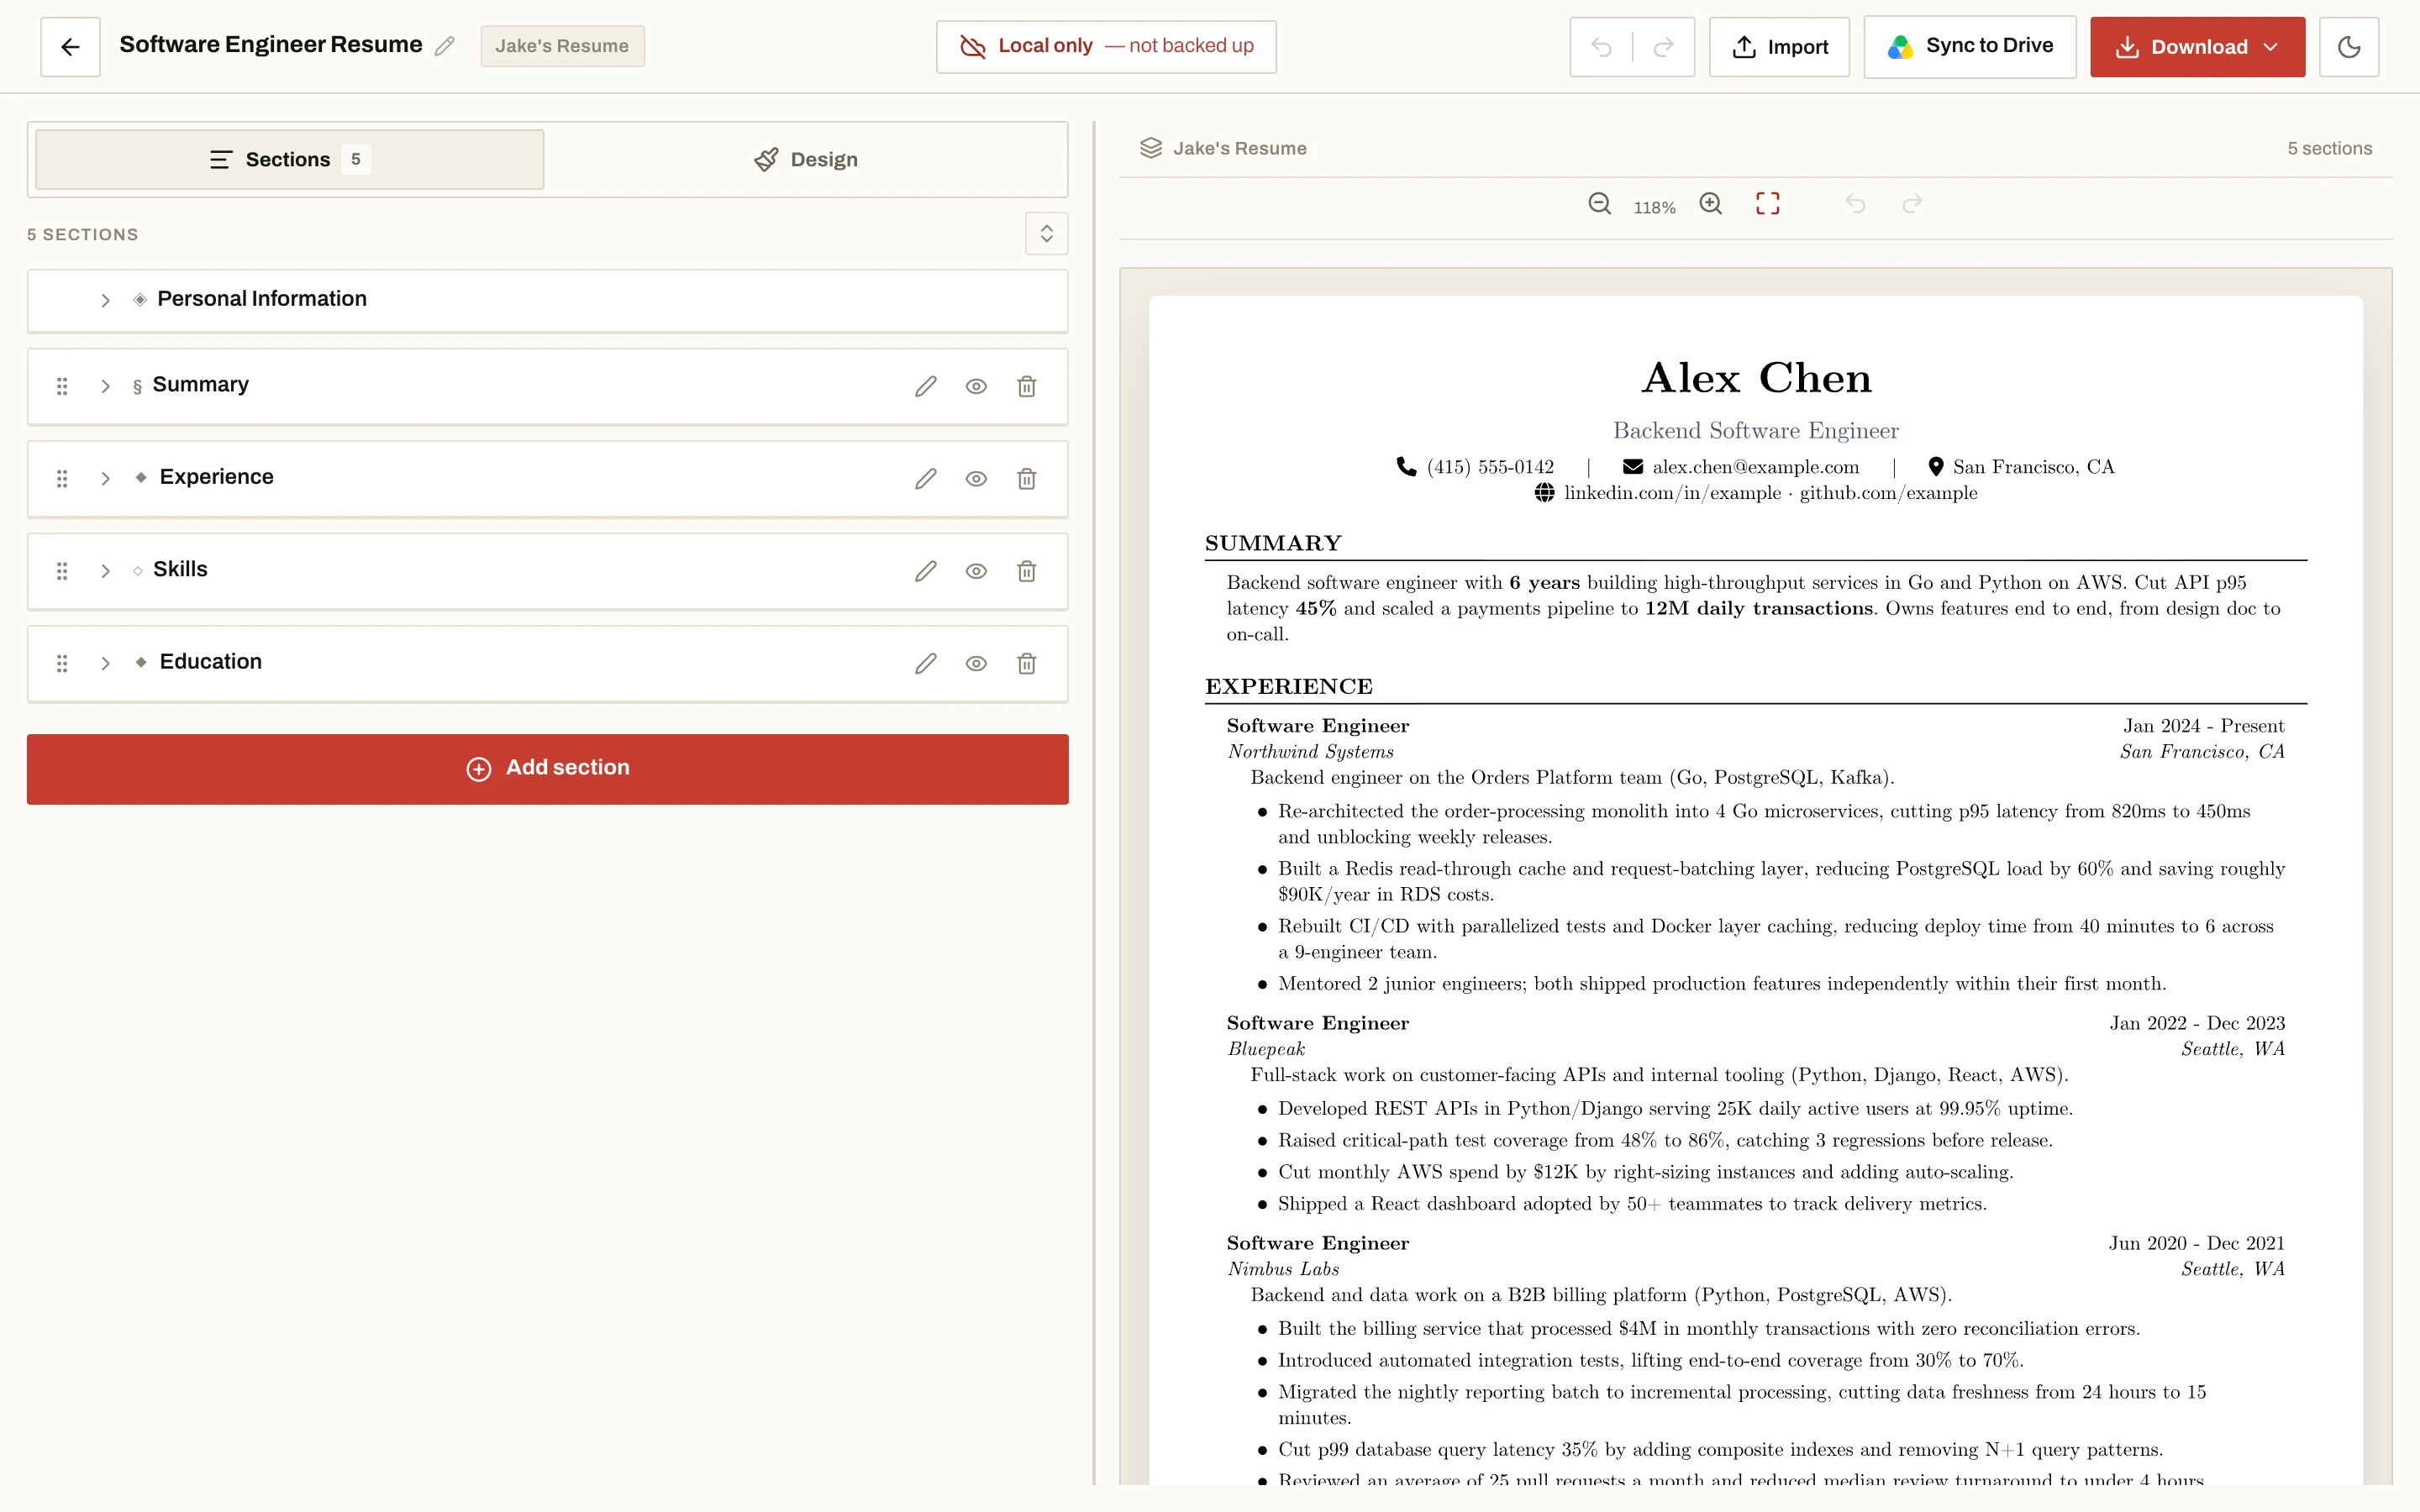Hide the Education section via eye icon

pos(976,664)
